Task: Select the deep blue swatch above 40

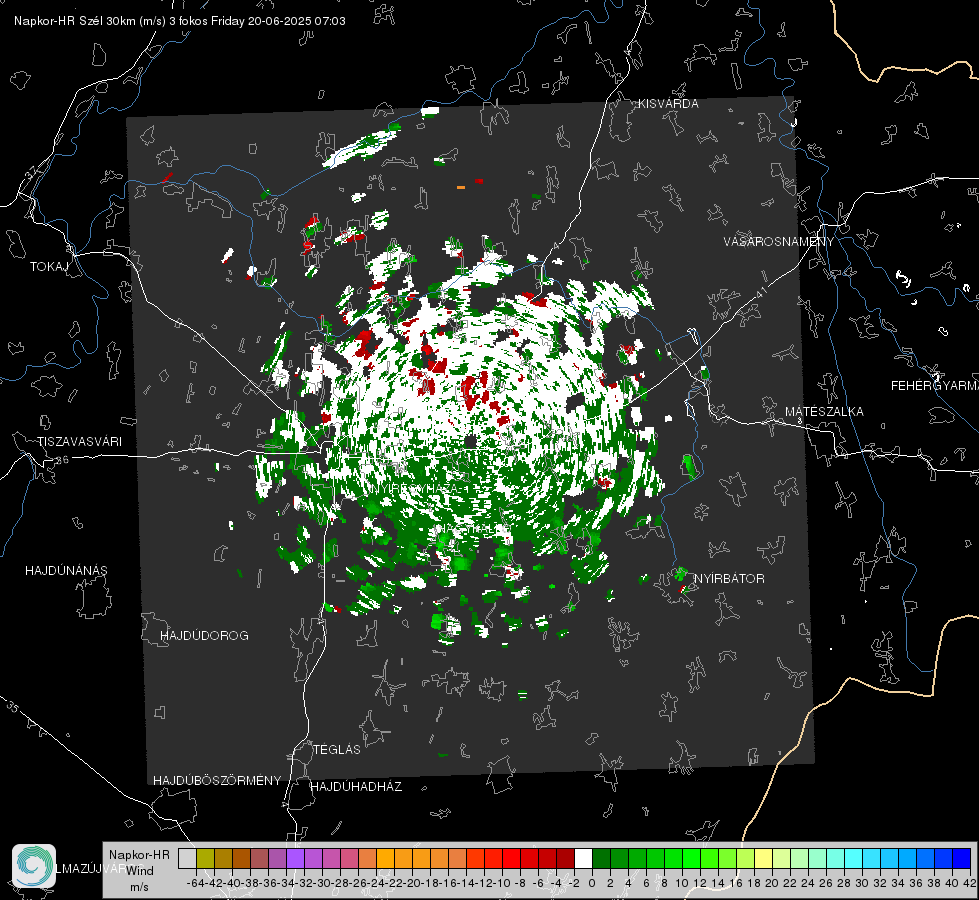Action: click(962, 858)
